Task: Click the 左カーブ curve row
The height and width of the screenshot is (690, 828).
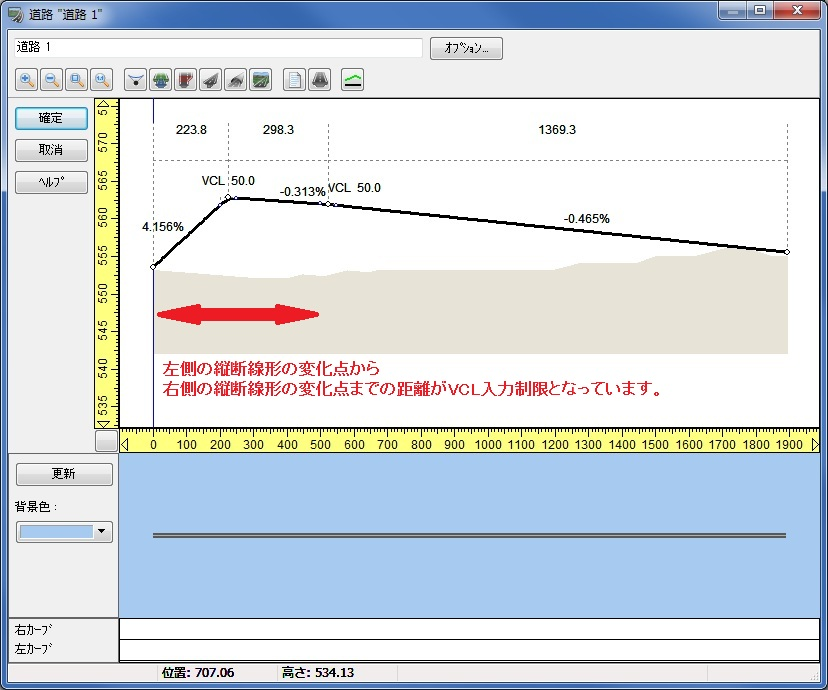Action: [x=469, y=650]
